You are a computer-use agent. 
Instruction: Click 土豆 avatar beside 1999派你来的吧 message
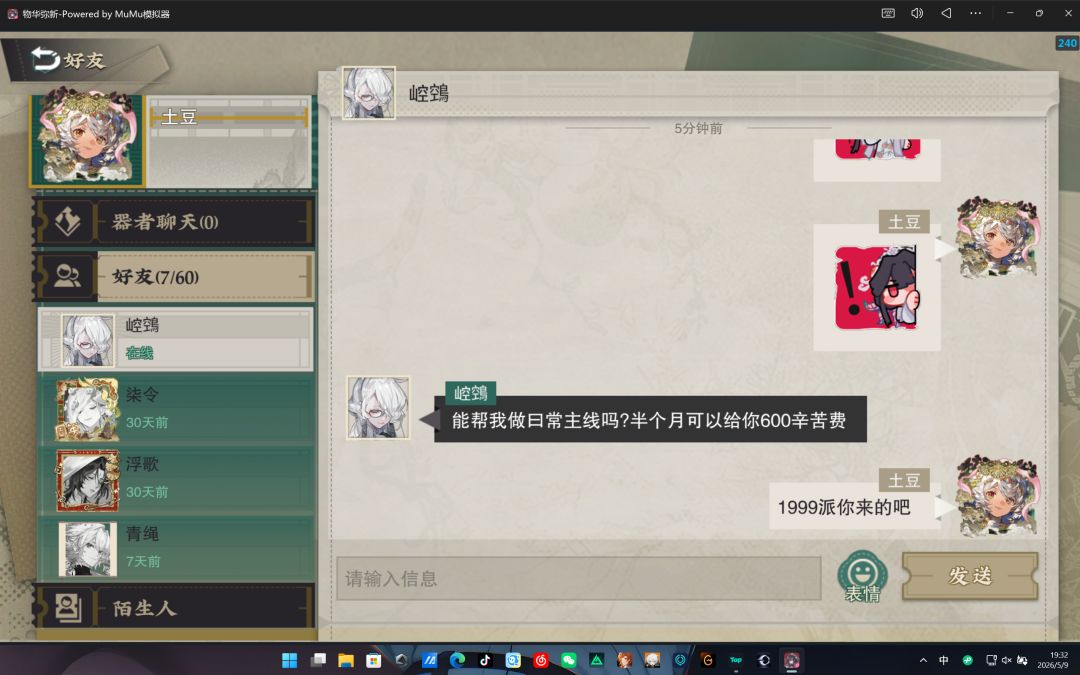997,495
